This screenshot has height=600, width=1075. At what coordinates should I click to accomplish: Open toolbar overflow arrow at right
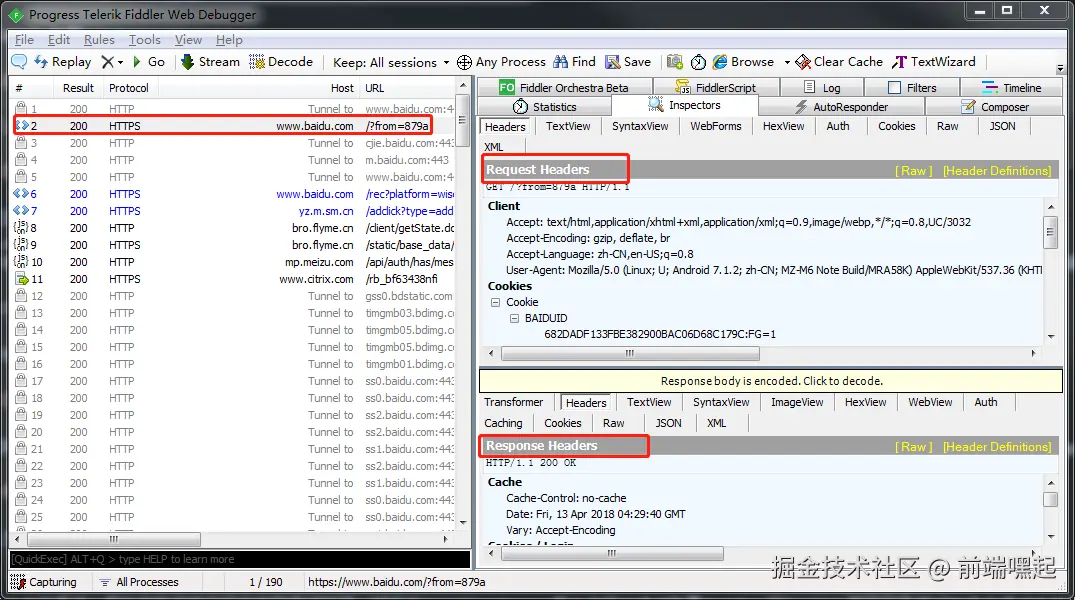[1060, 68]
